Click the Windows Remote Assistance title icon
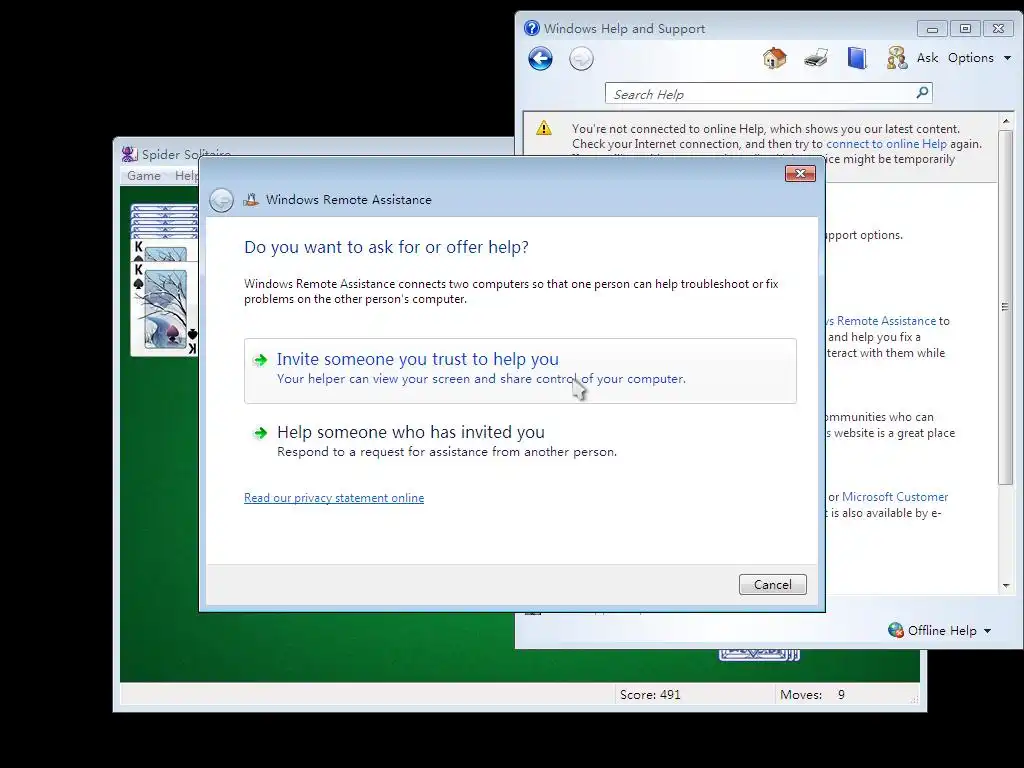The height and width of the screenshot is (768, 1024). pyautogui.click(x=251, y=200)
